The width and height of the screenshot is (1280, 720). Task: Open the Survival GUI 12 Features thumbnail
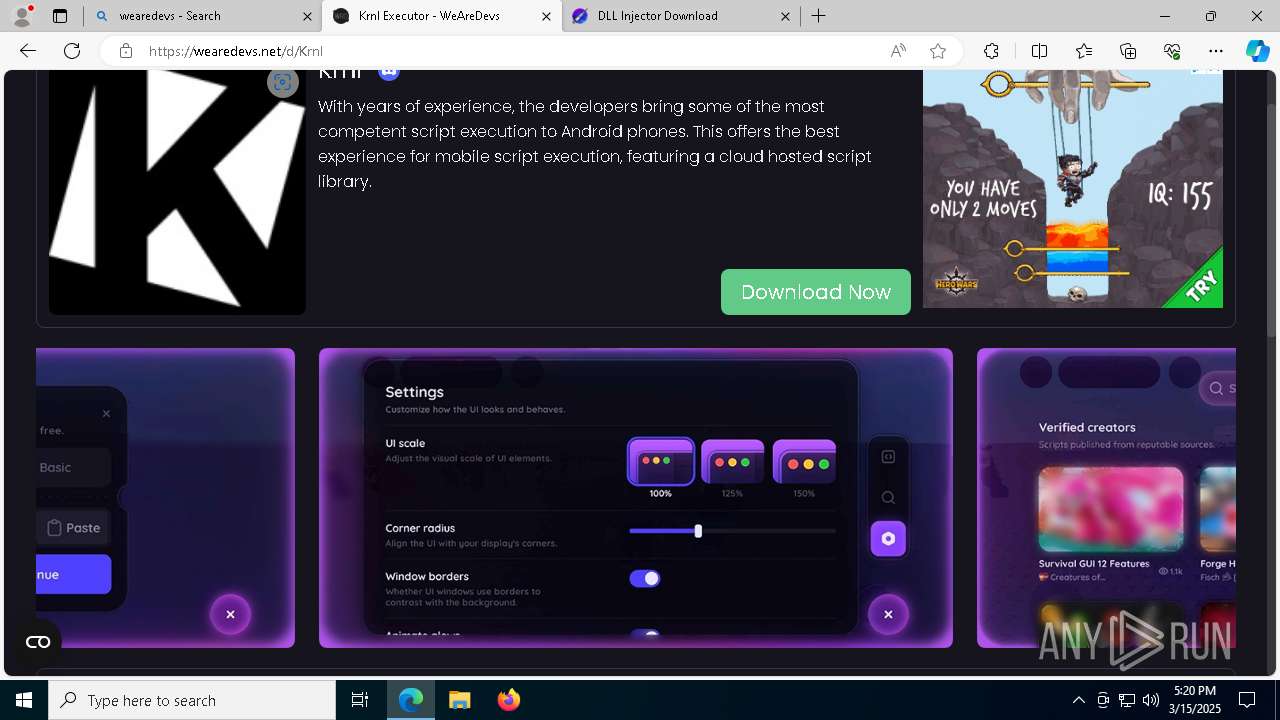click(1110, 509)
